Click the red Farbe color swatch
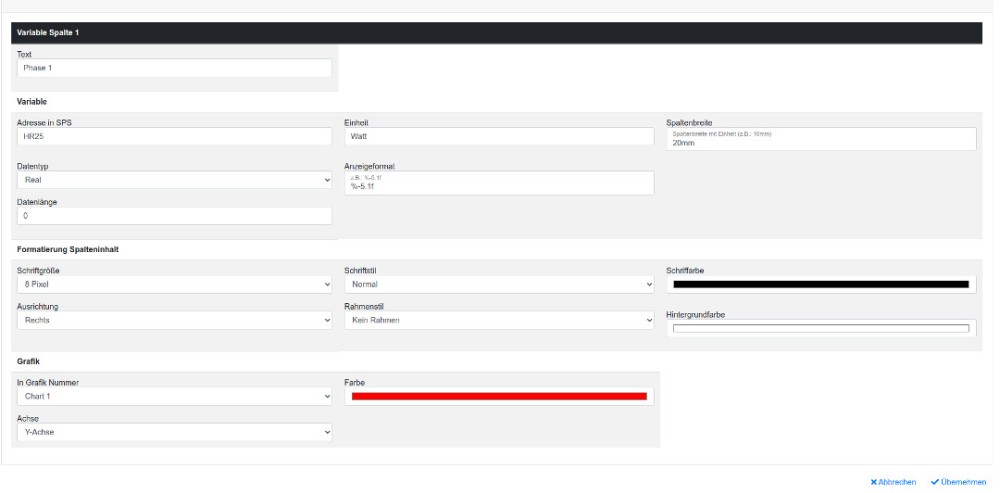 498,397
